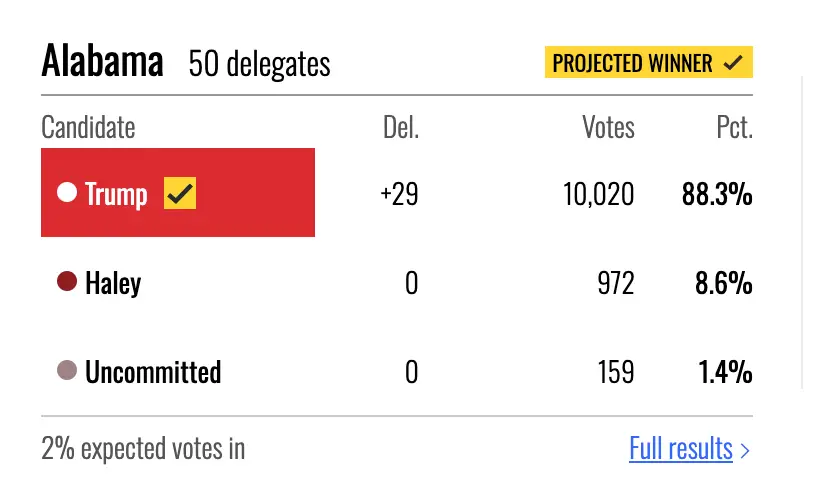
Task: Select the Trump candidate row name
Action: click(116, 195)
